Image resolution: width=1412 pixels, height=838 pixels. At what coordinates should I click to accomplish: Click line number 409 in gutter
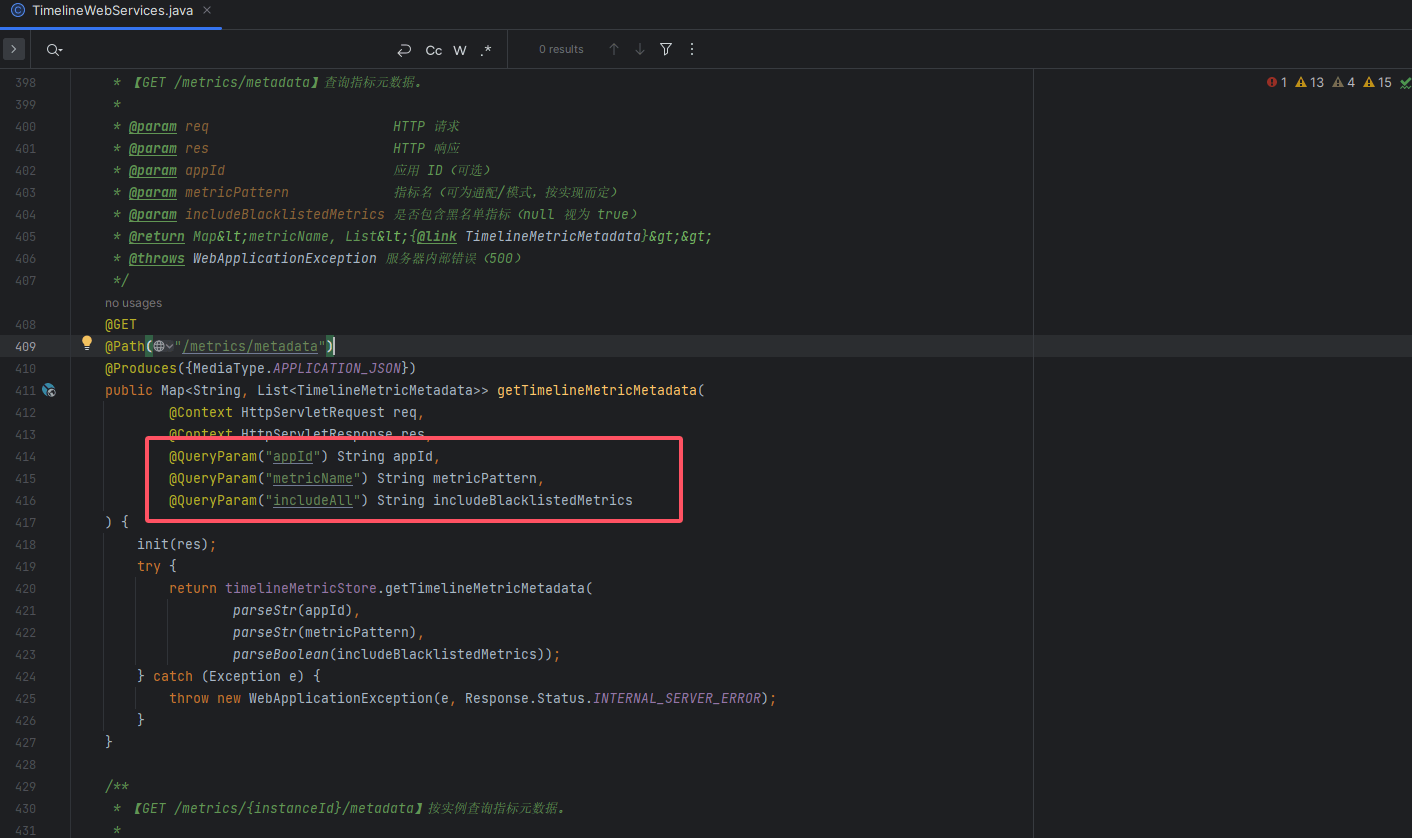click(x=25, y=347)
